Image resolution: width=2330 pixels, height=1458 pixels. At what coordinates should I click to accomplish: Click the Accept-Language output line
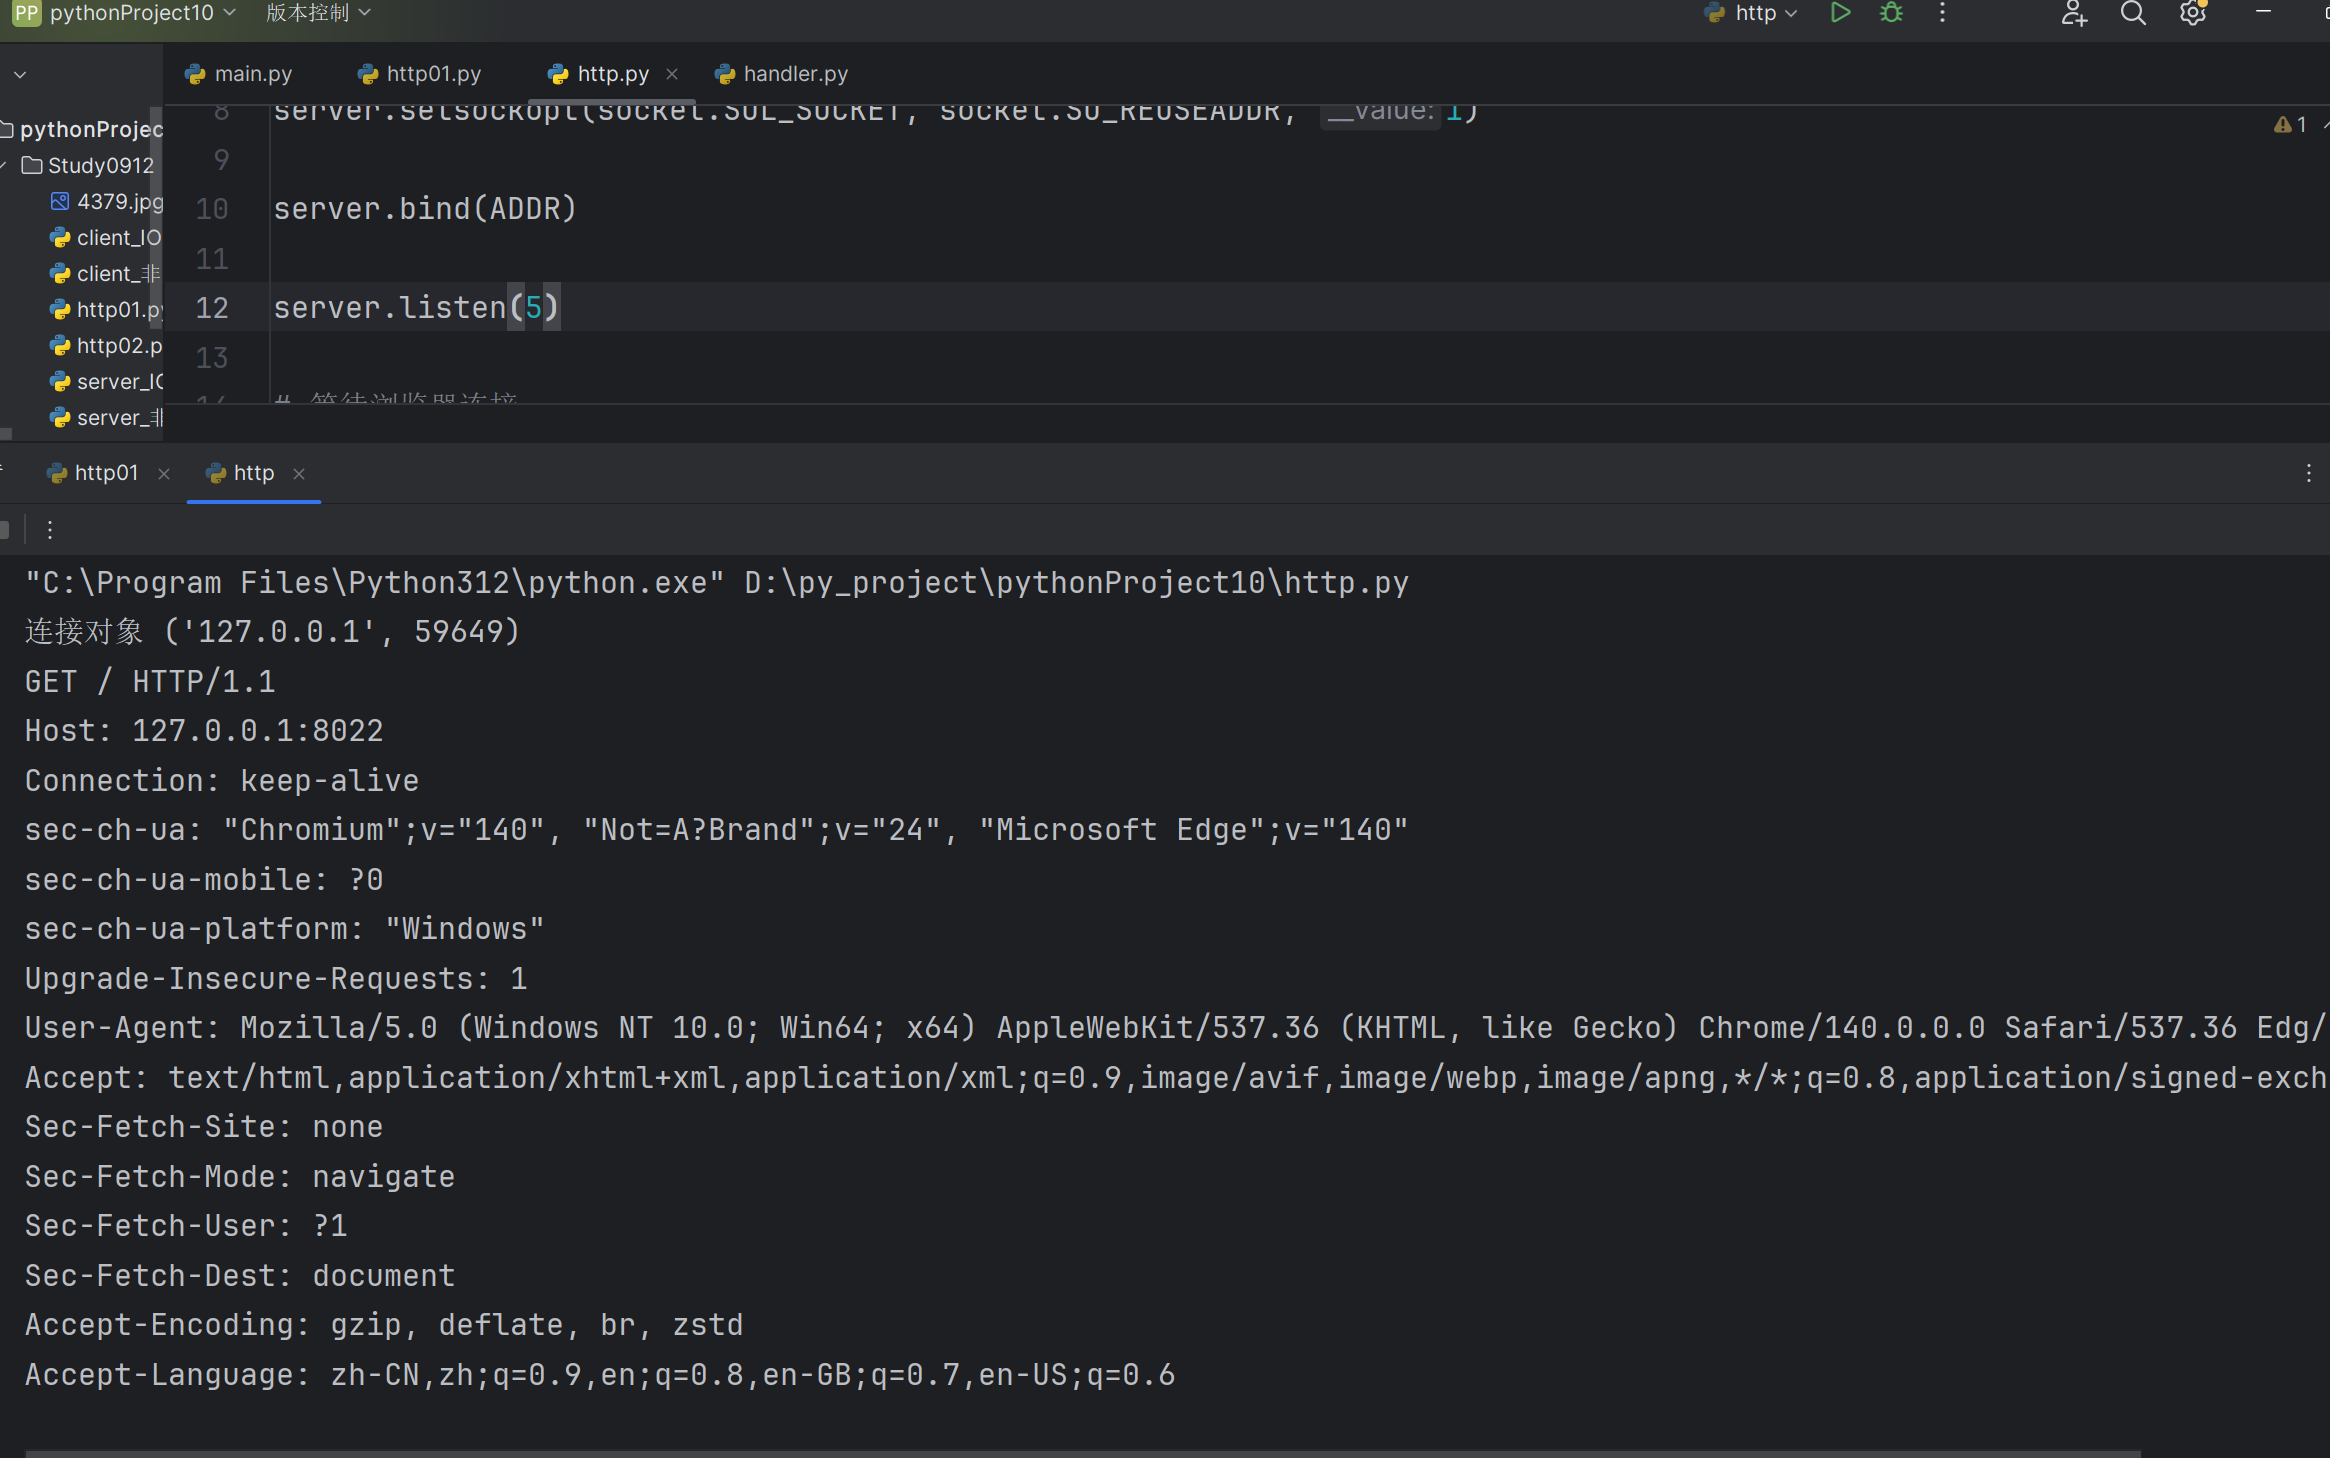pos(600,1375)
